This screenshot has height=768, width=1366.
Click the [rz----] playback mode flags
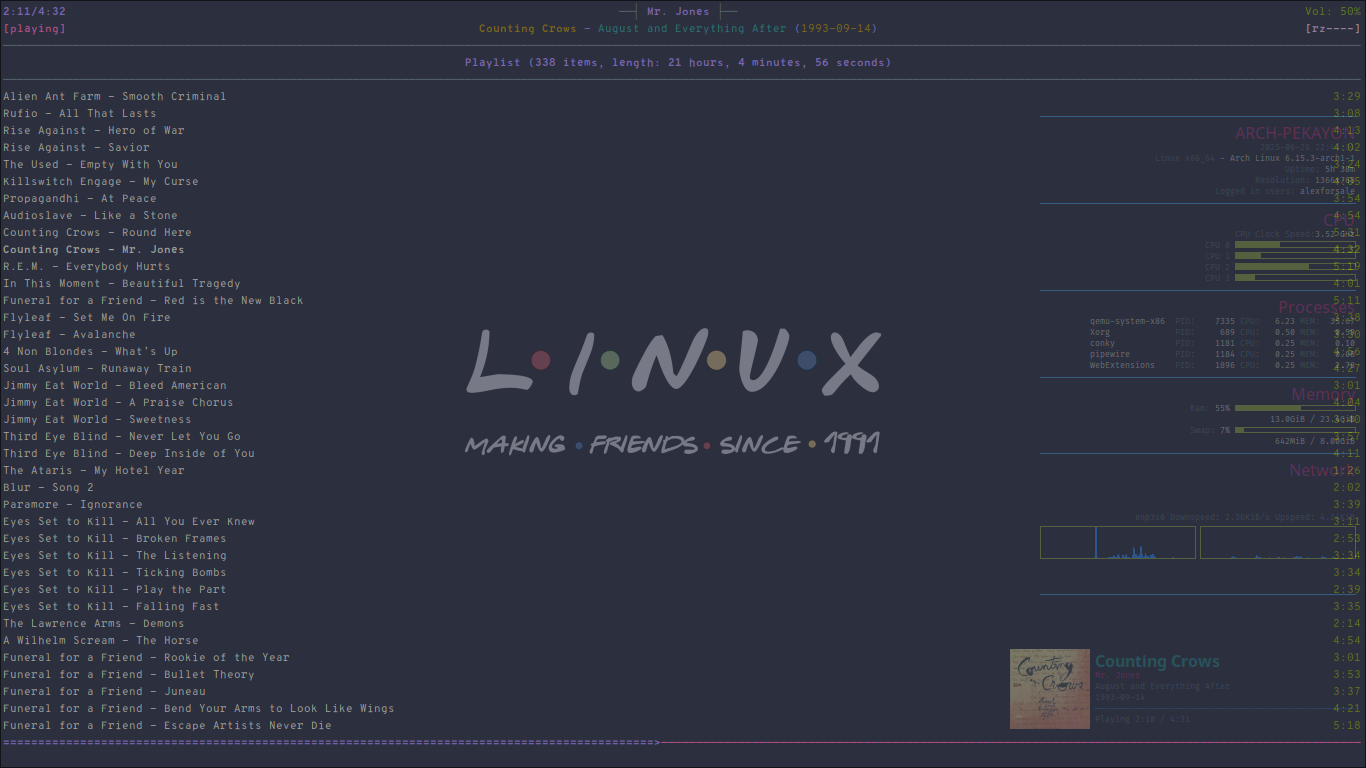point(1333,29)
